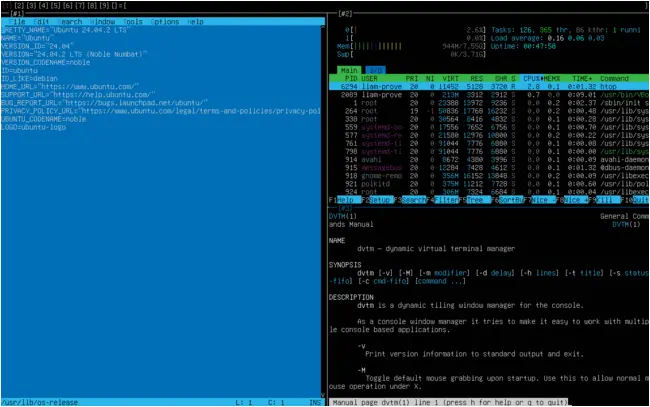Image resolution: width=650 pixels, height=407 pixels.
Task: Select the I/O tab in htop
Action: pyautogui.click(x=376, y=70)
